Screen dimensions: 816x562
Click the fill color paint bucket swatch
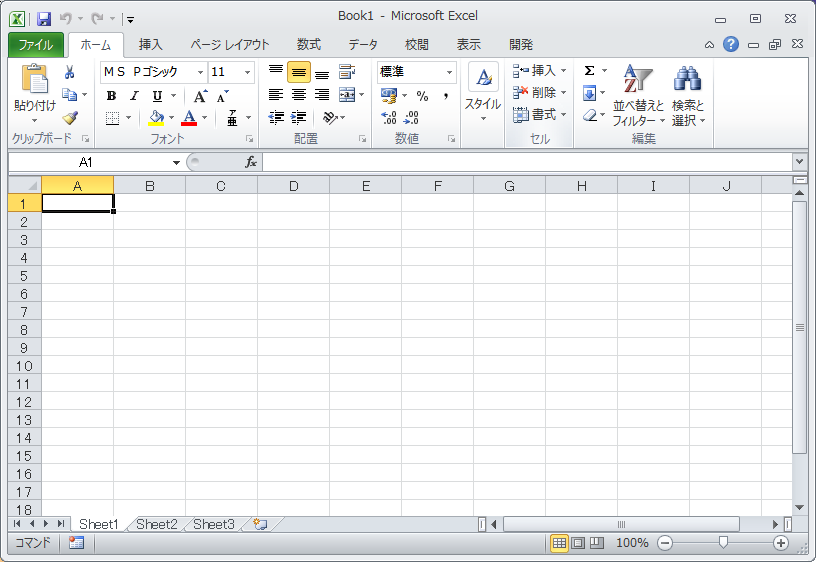(156, 118)
